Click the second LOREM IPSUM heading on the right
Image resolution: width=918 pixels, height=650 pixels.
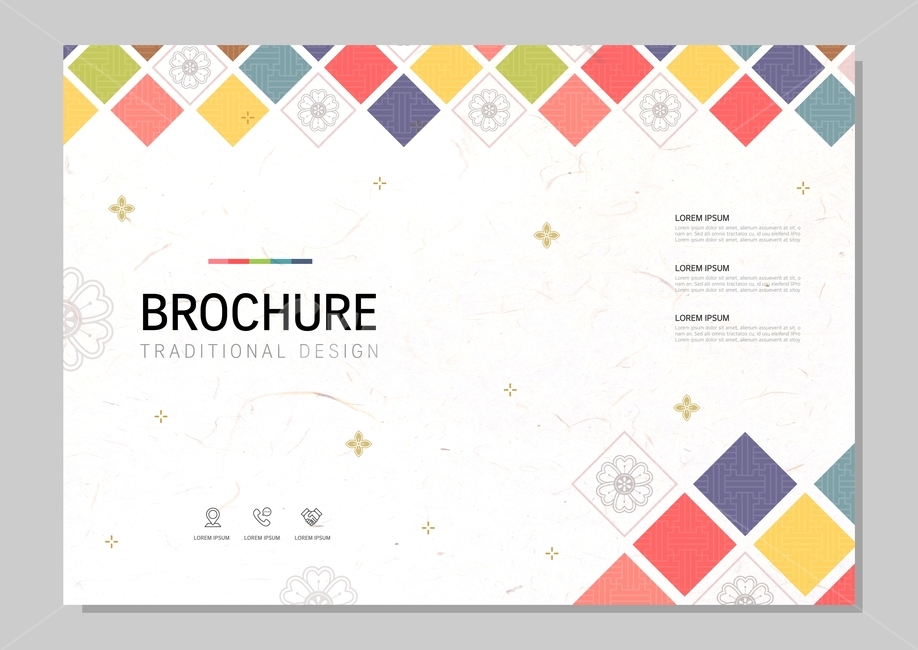pos(702,268)
